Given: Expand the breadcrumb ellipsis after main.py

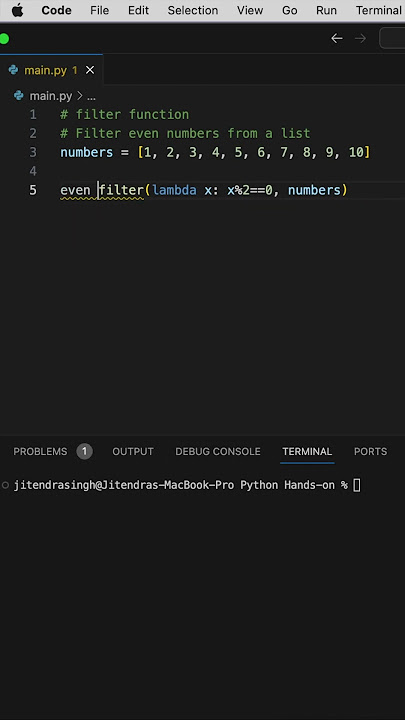Looking at the screenshot, I should [x=91, y=96].
